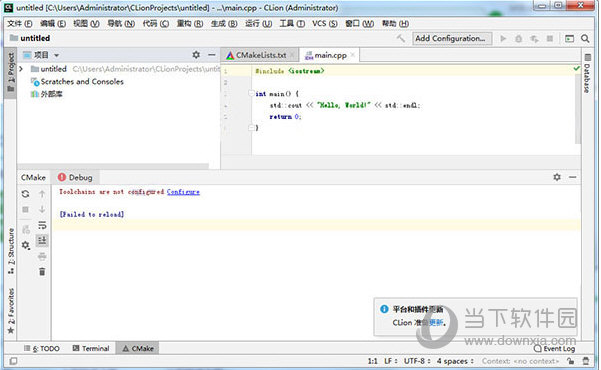Click the CMake bottom tool window button
Image resolution: width=601 pixels, height=370 pixels.
click(x=138, y=348)
